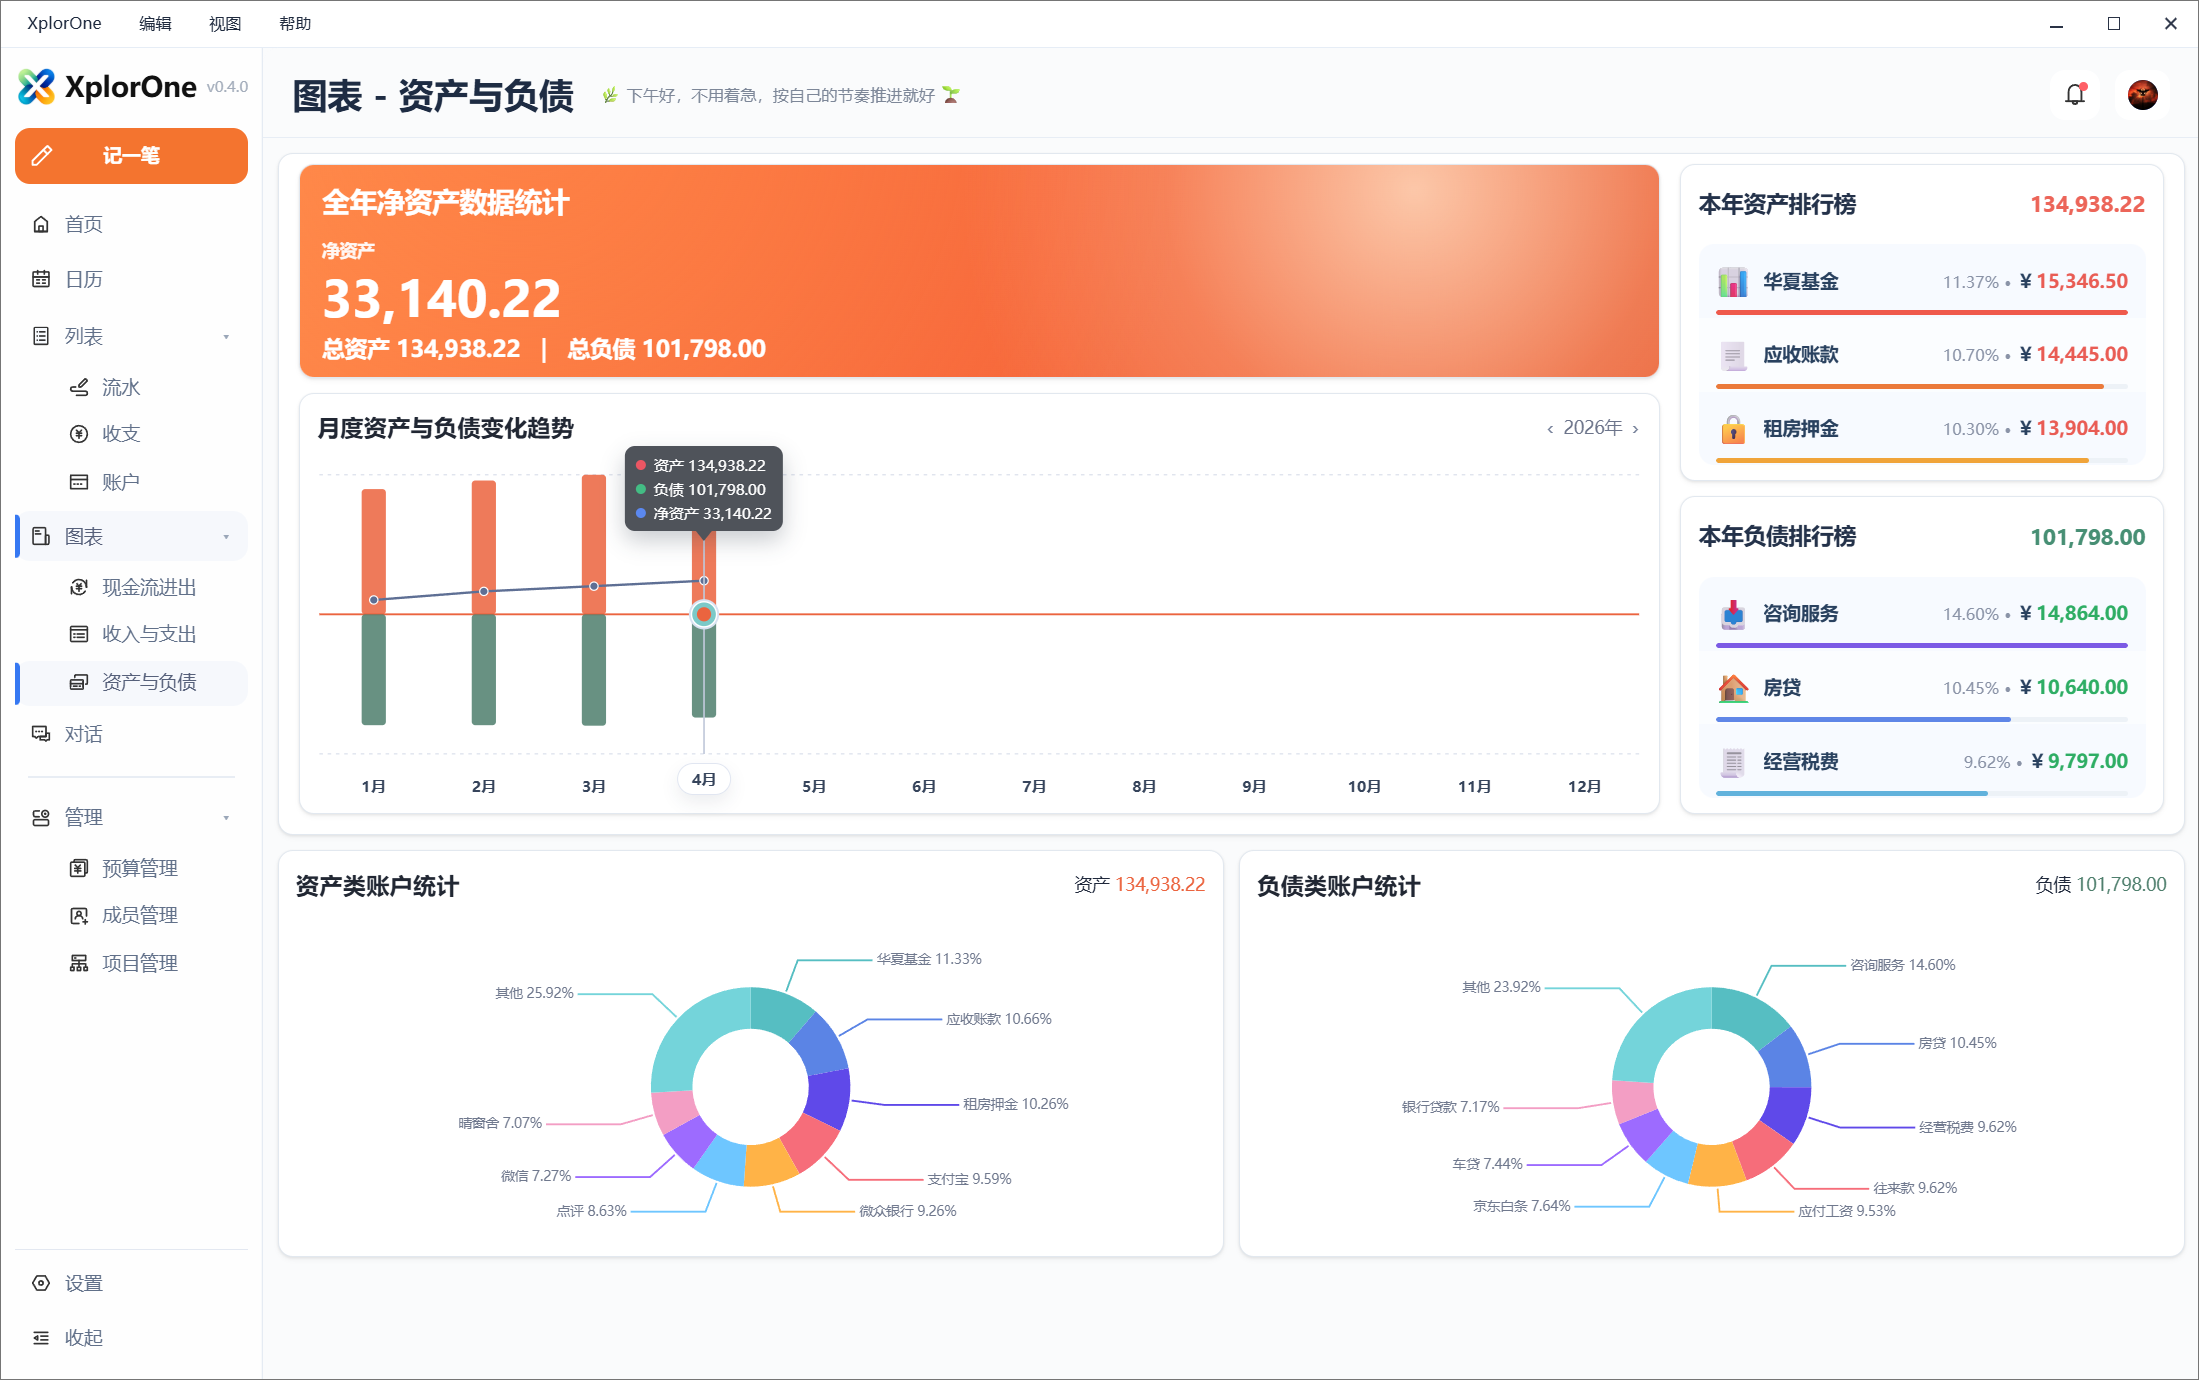Select the 华夏基金 asset ranking entry
Image resolution: width=2199 pixels, height=1380 pixels.
coord(1921,282)
